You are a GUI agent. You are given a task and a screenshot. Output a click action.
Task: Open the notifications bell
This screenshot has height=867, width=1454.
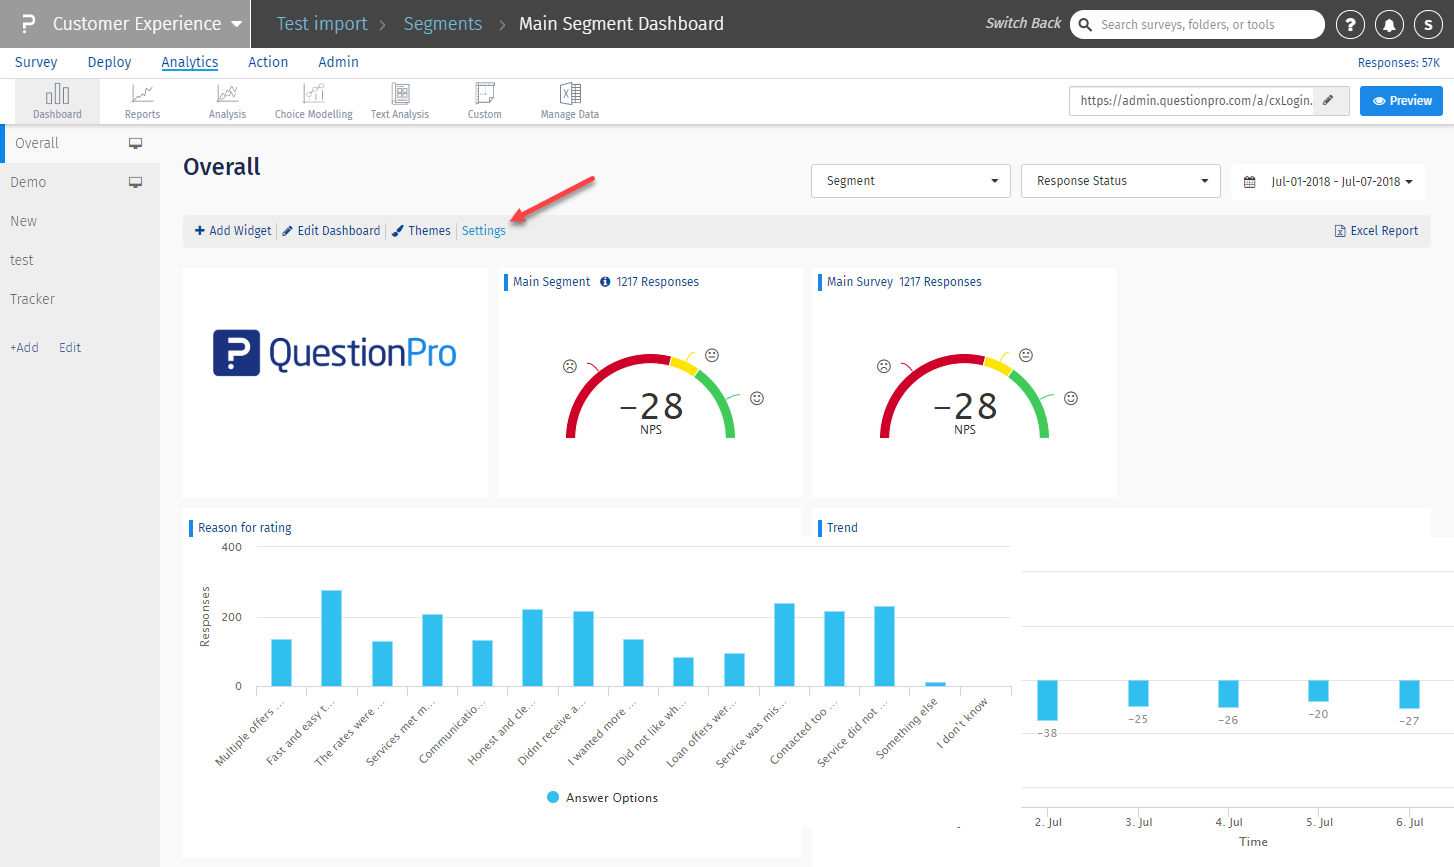click(x=1389, y=24)
